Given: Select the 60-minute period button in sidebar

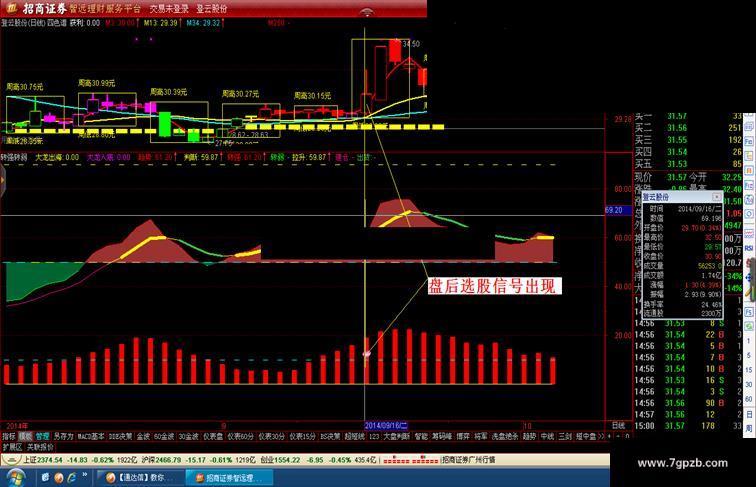Looking at the screenshot, I should [749, 399].
